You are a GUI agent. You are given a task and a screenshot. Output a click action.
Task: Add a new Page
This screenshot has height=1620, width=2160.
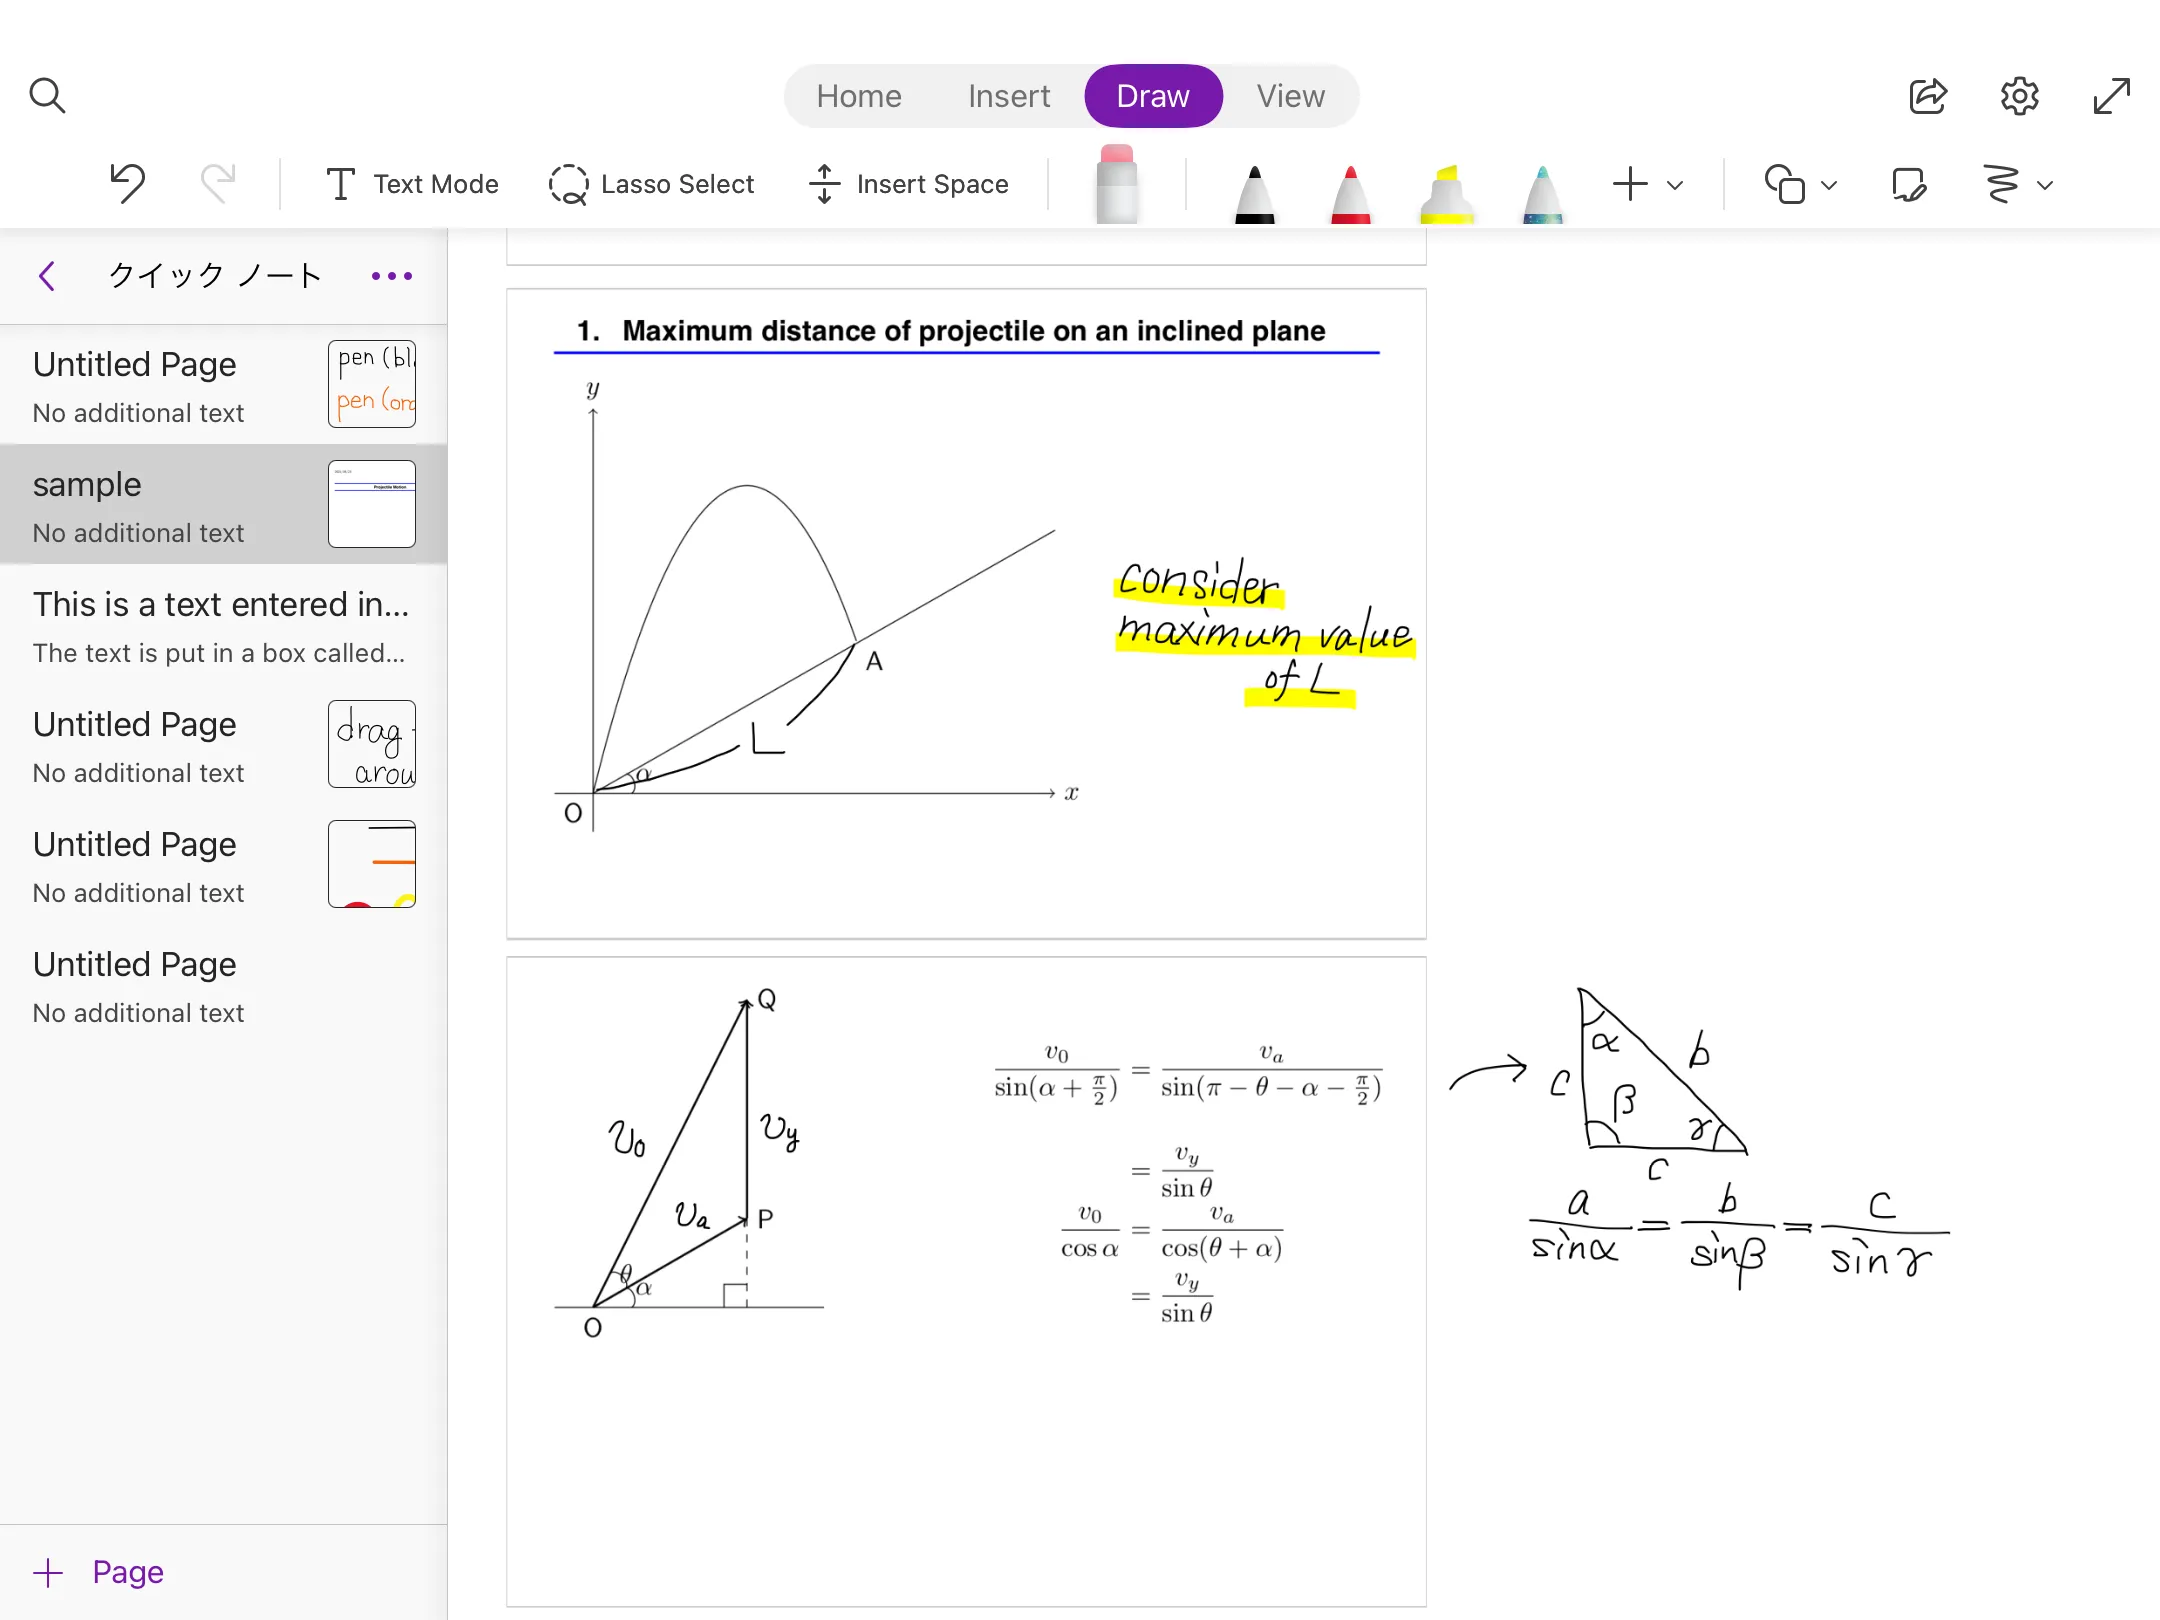coord(99,1572)
